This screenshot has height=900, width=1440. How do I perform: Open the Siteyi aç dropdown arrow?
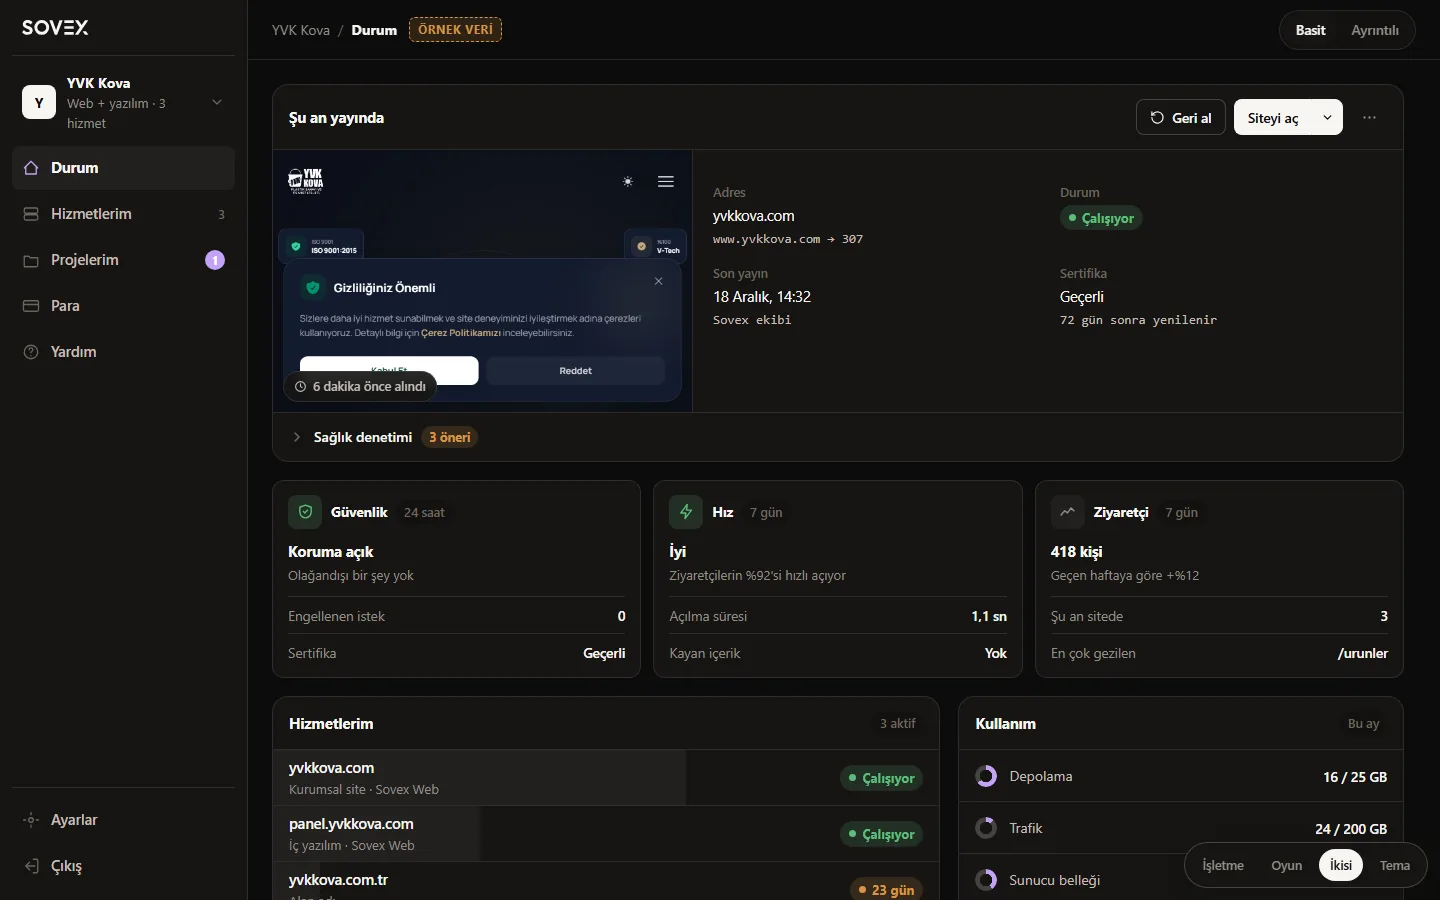point(1327,118)
